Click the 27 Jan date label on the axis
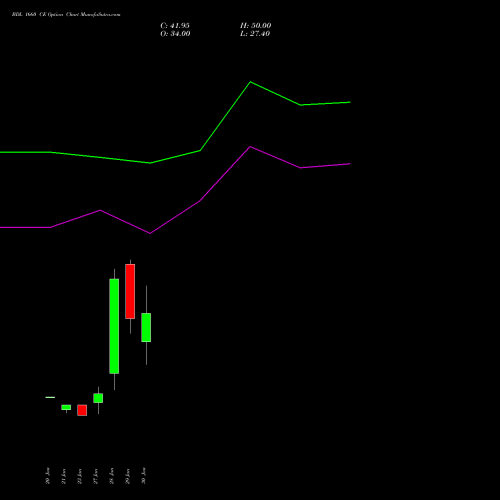Screen dimensions: 500x500 [x=96, y=476]
